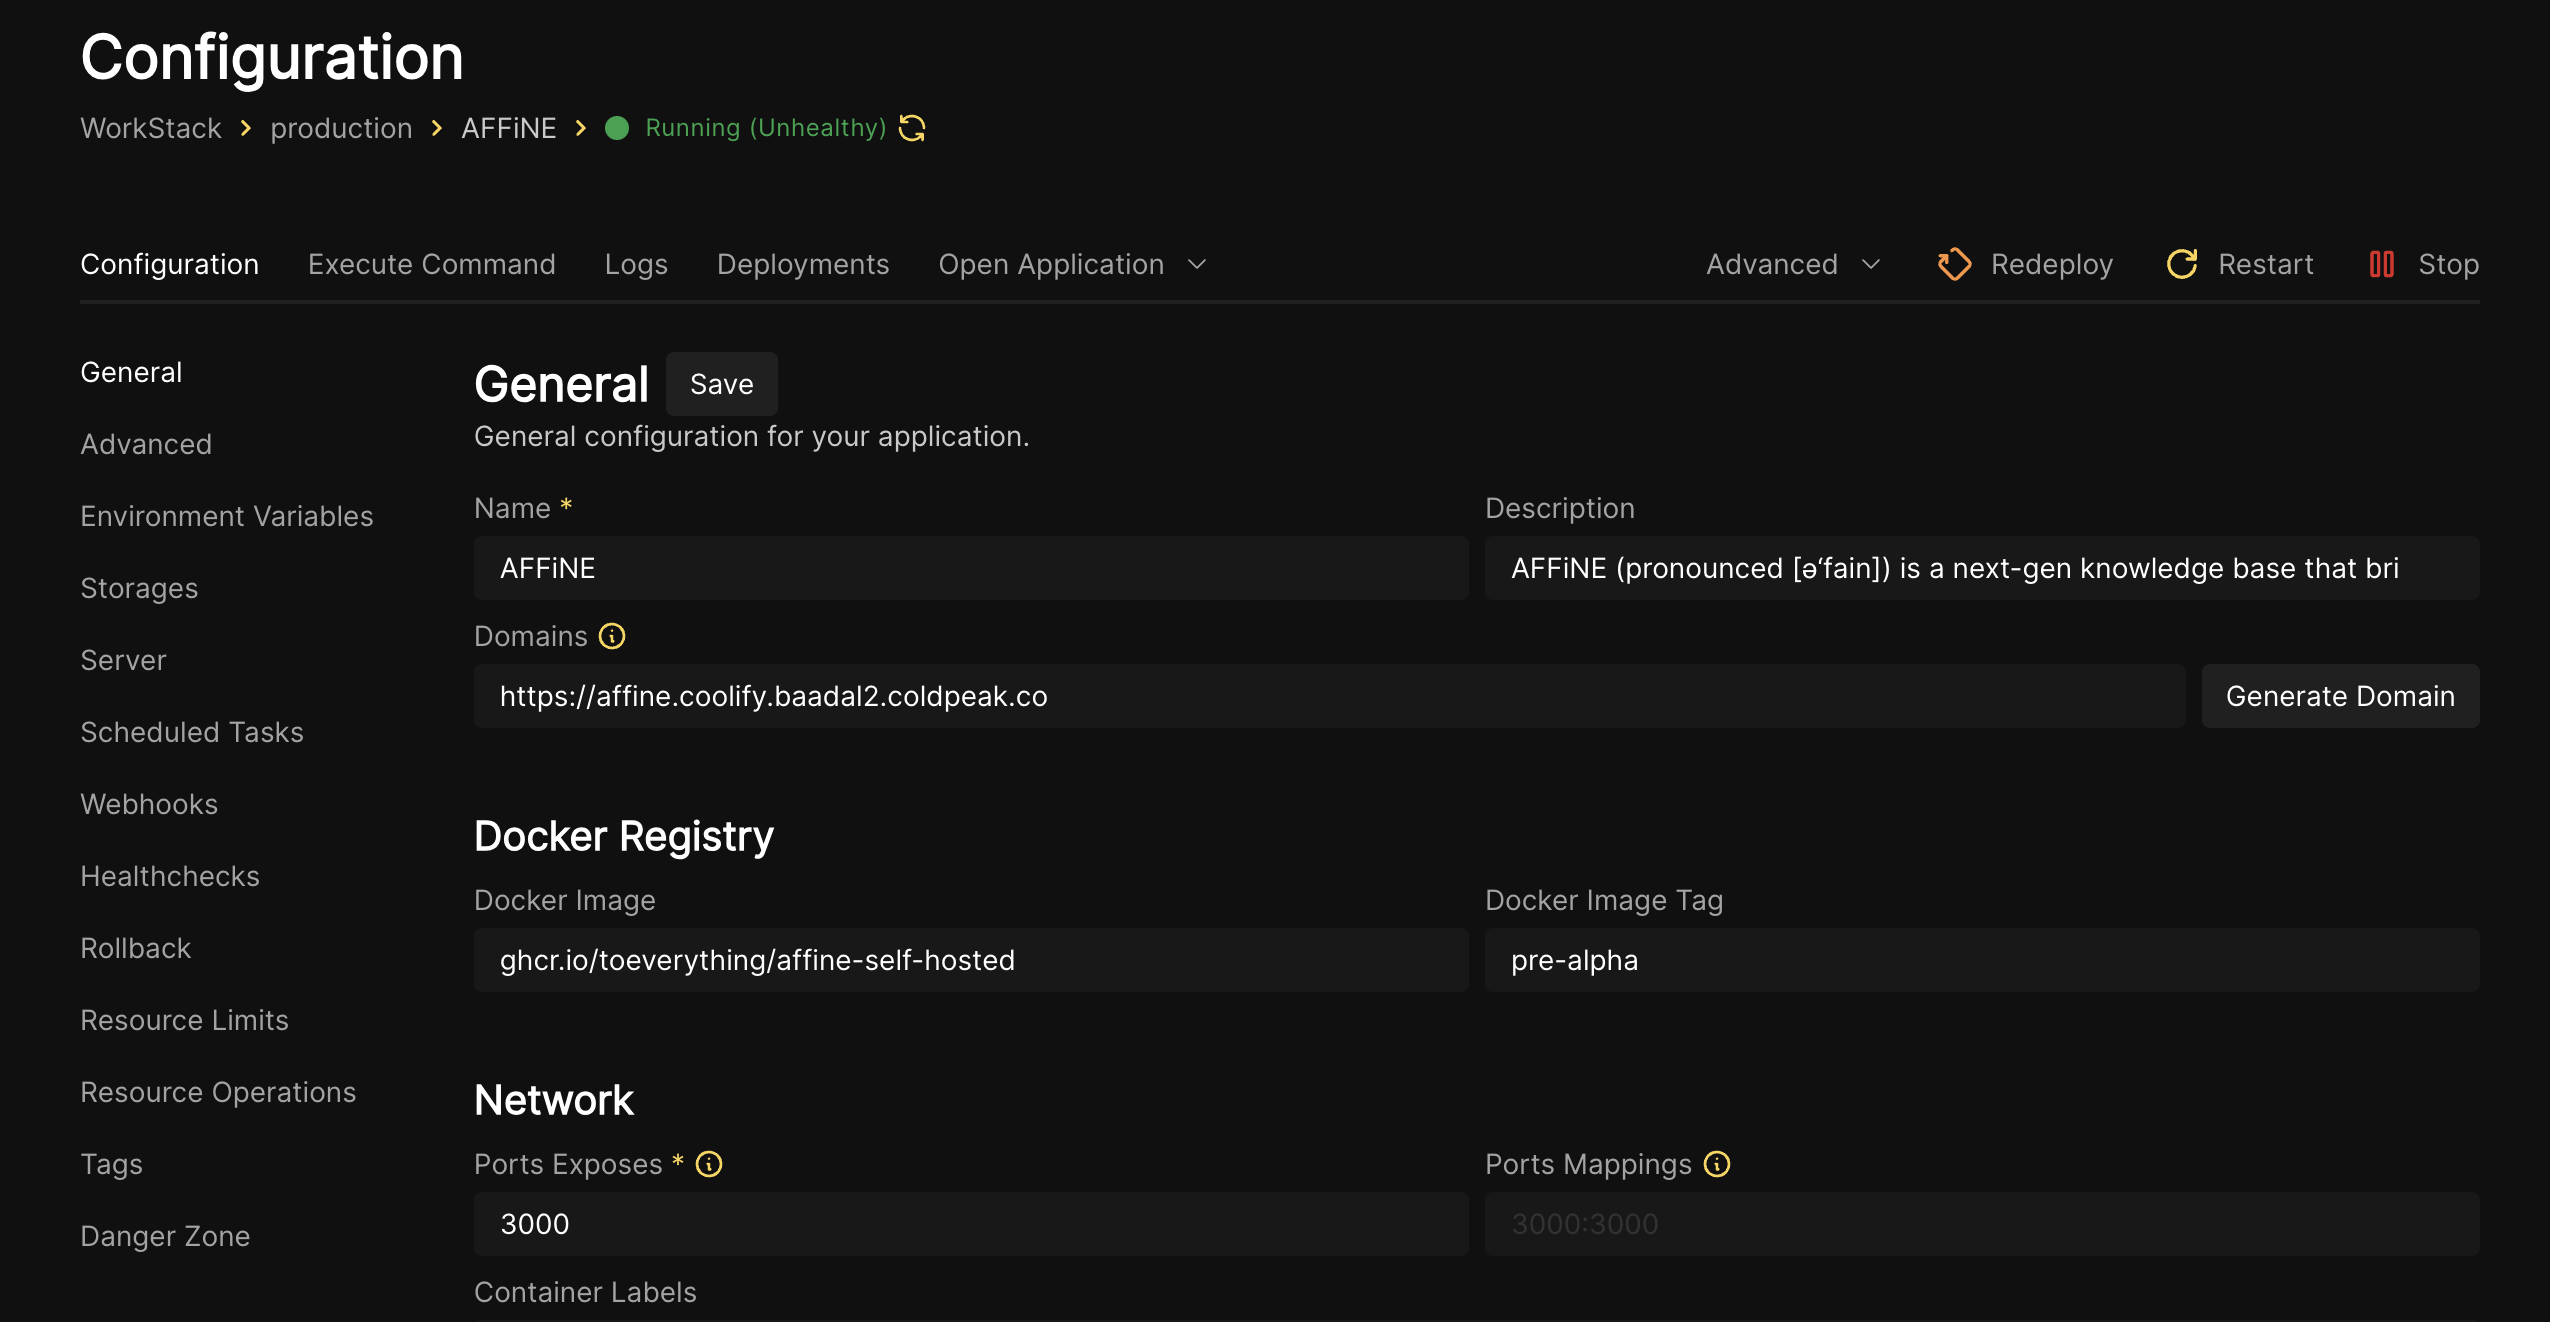The width and height of the screenshot is (2550, 1322).
Task: Click the Ports Mappings info icon
Action: click(1717, 1164)
